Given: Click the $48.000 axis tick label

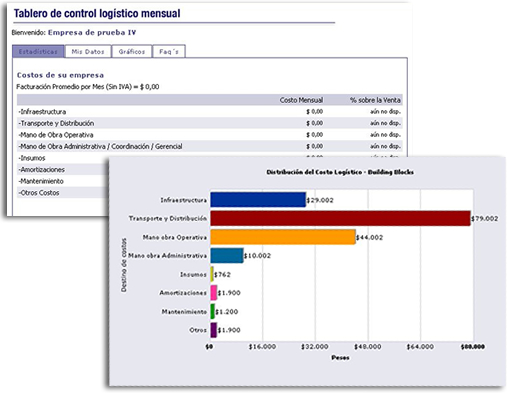Looking at the screenshot, I should click(367, 347).
